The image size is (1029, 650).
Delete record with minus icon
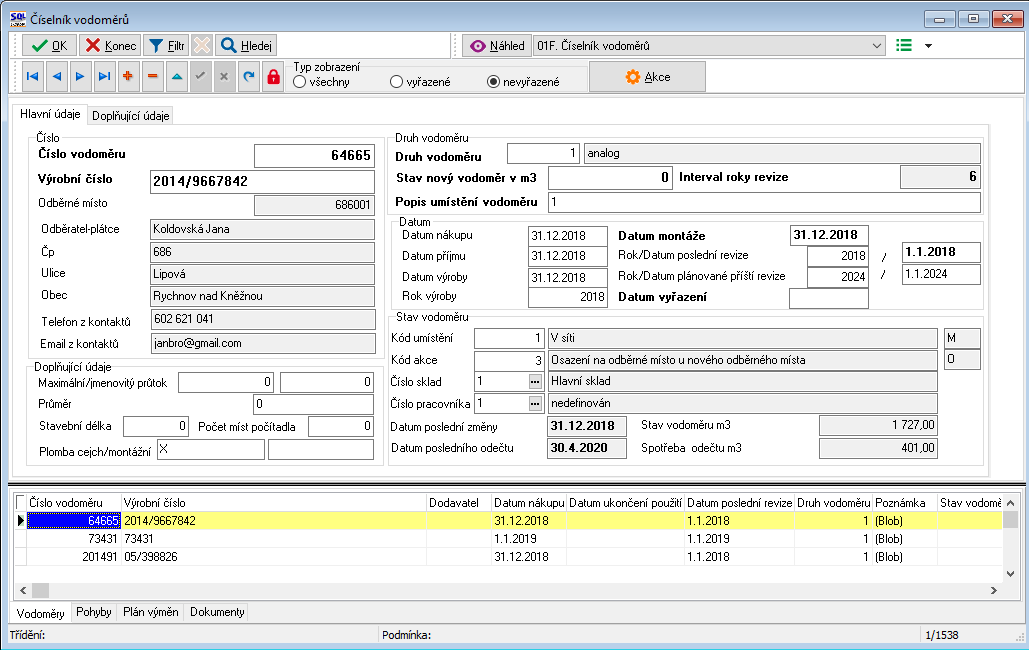tap(152, 77)
